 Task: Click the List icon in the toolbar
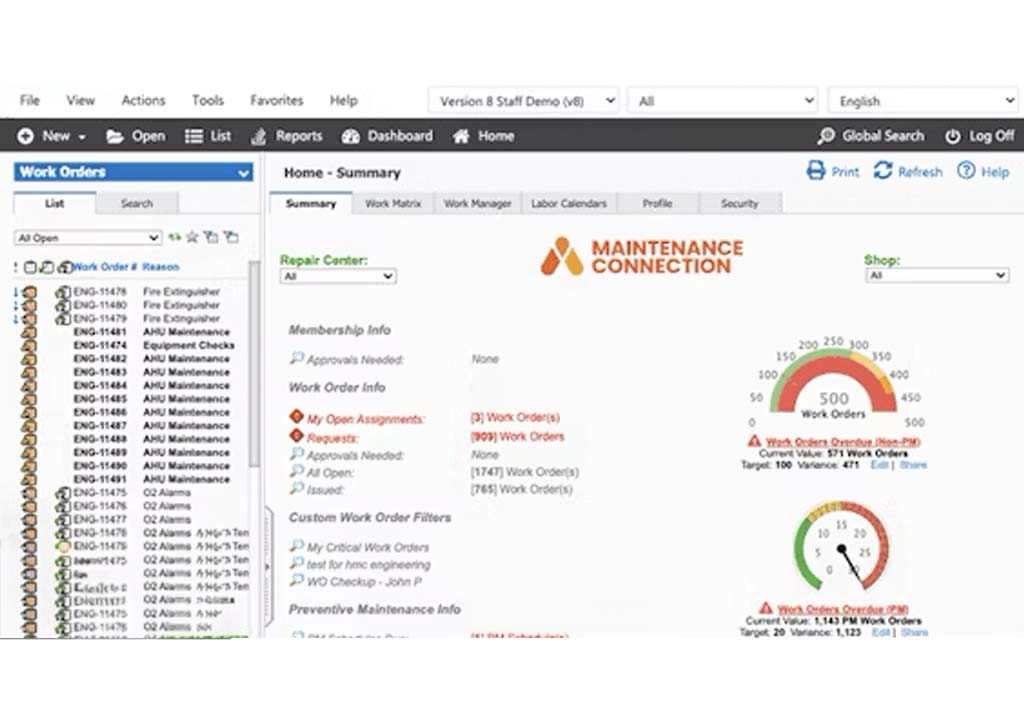[207, 136]
